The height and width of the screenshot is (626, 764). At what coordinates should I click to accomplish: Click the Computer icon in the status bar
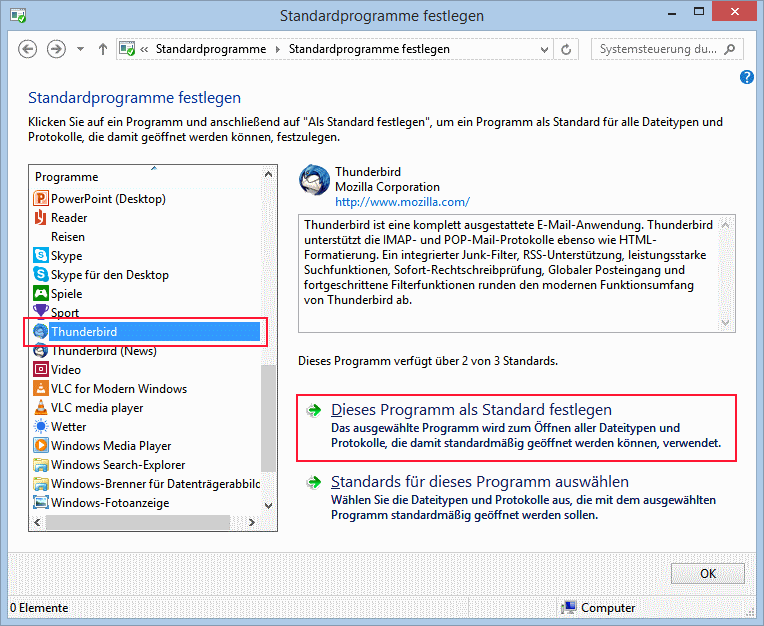coord(568,607)
